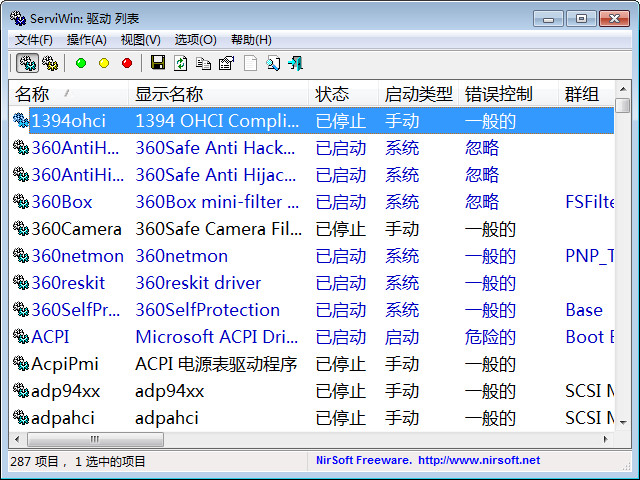Open the 文件(F) menu
Viewport: 640px width, 480px height.
[x=34, y=40]
